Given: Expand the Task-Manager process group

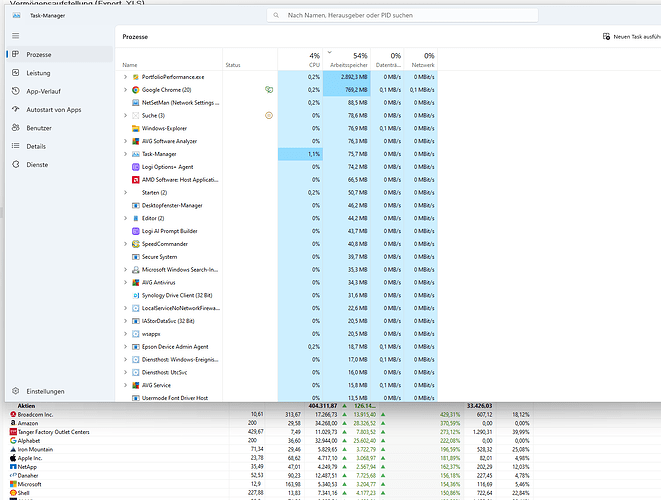Looking at the screenshot, I should click(125, 154).
